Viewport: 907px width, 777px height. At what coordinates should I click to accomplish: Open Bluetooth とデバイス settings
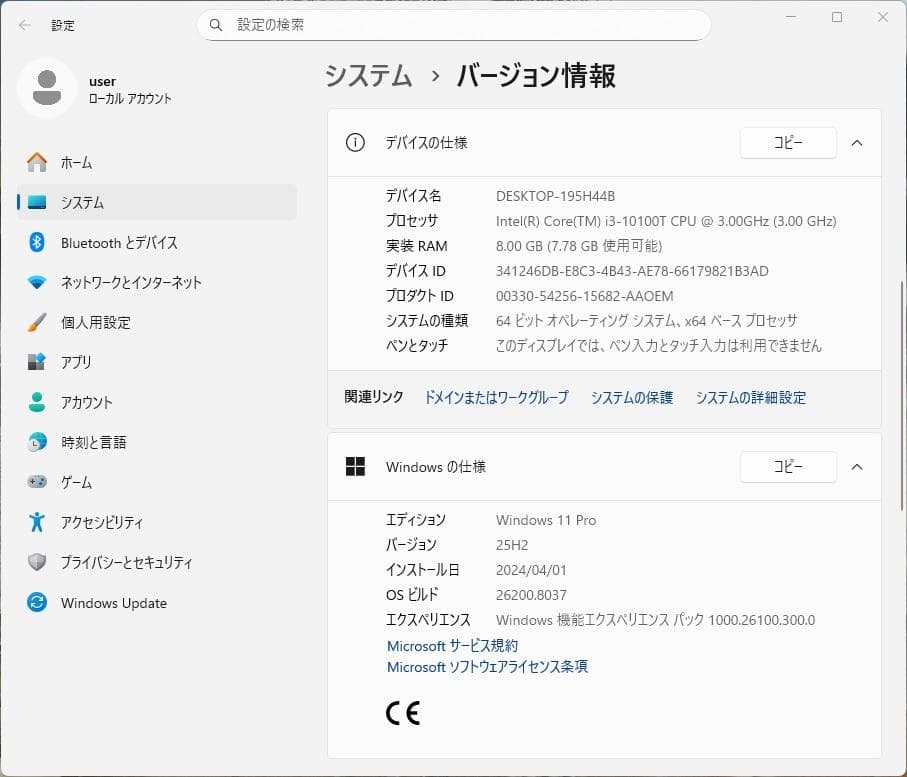(x=157, y=242)
